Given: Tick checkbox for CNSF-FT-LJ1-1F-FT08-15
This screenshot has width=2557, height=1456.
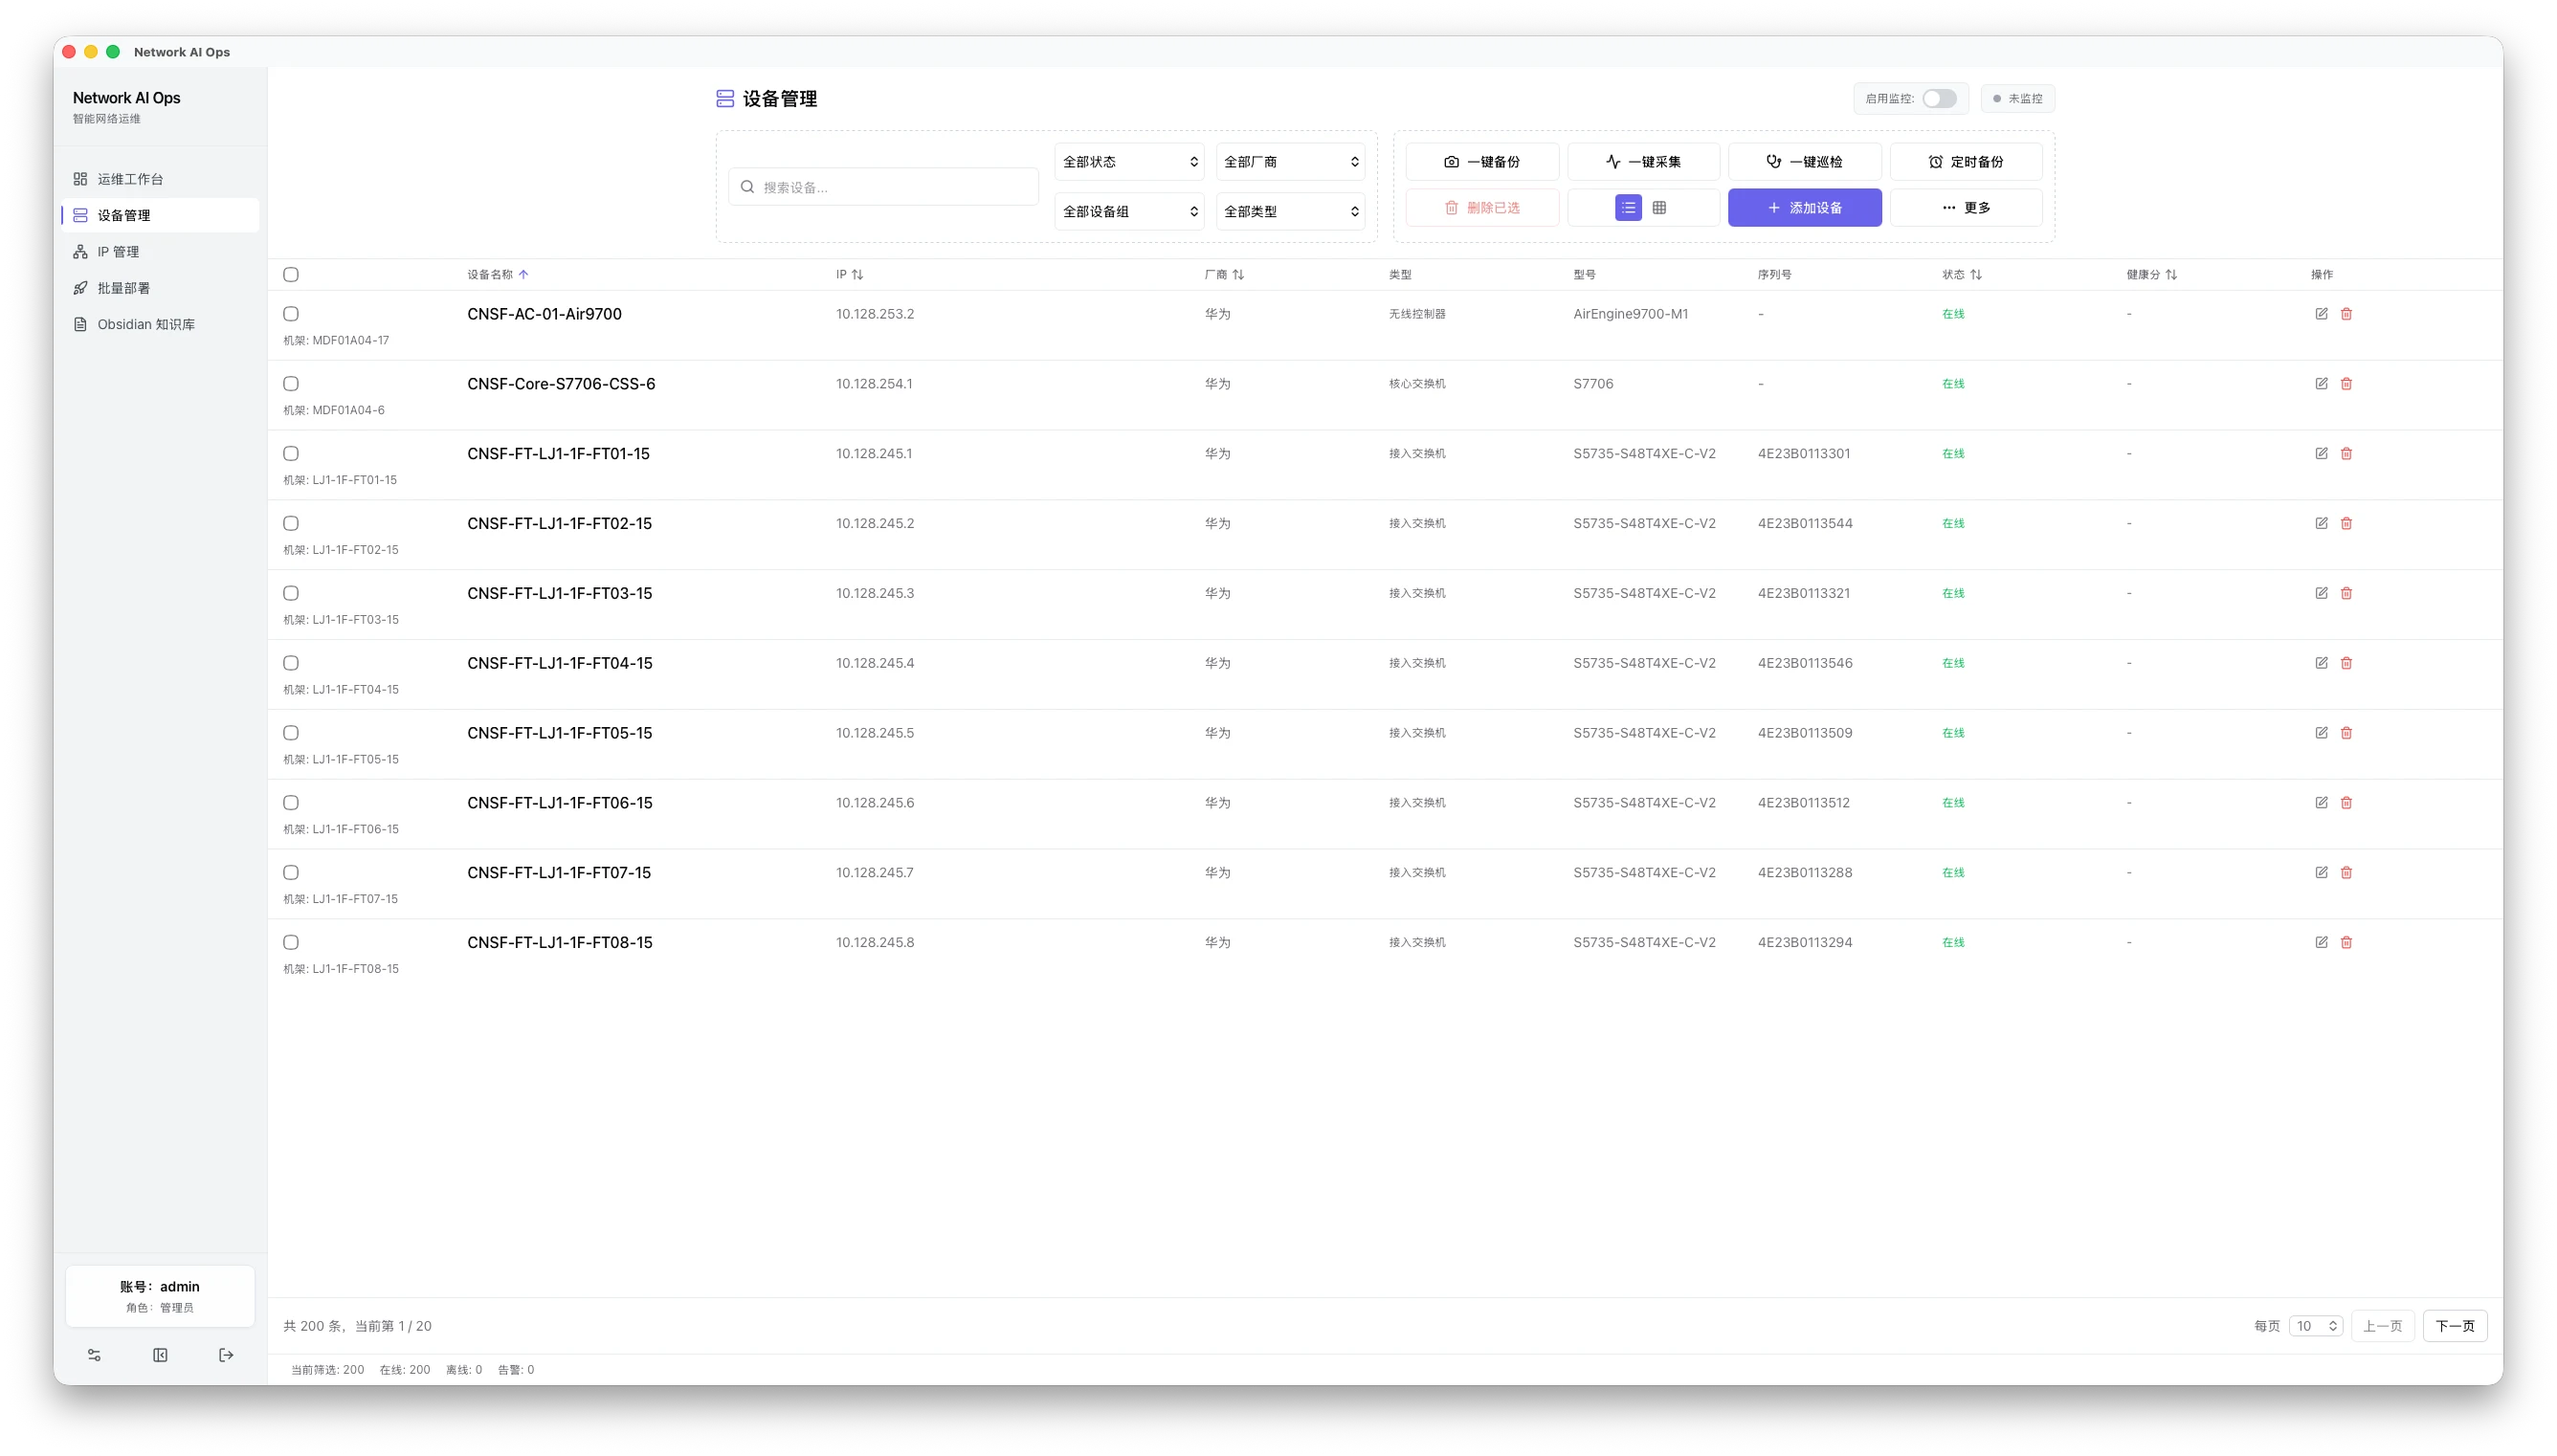Looking at the screenshot, I should [x=291, y=943].
